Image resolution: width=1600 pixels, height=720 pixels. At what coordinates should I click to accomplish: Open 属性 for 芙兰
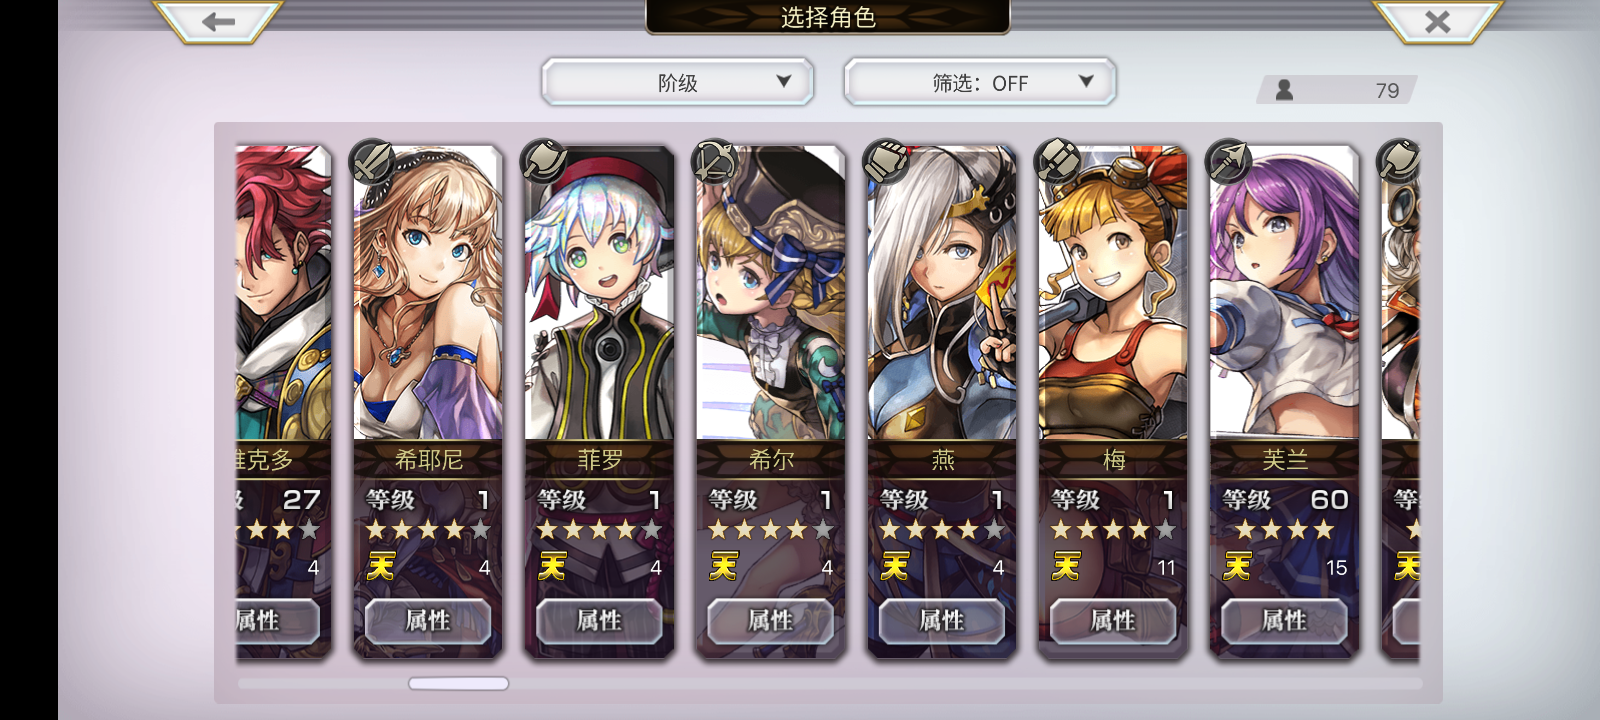[x=1284, y=621]
